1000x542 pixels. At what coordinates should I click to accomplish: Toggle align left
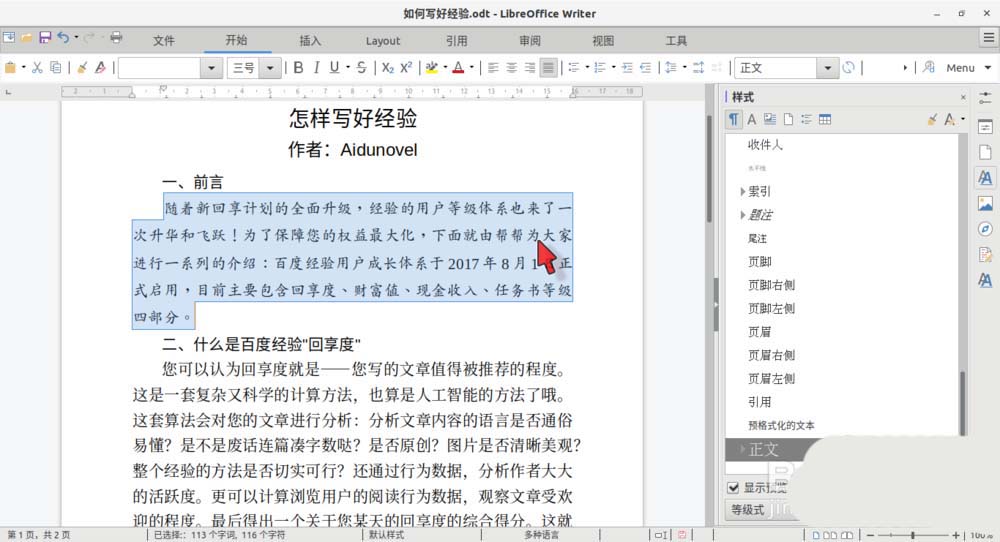pos(493,68)
